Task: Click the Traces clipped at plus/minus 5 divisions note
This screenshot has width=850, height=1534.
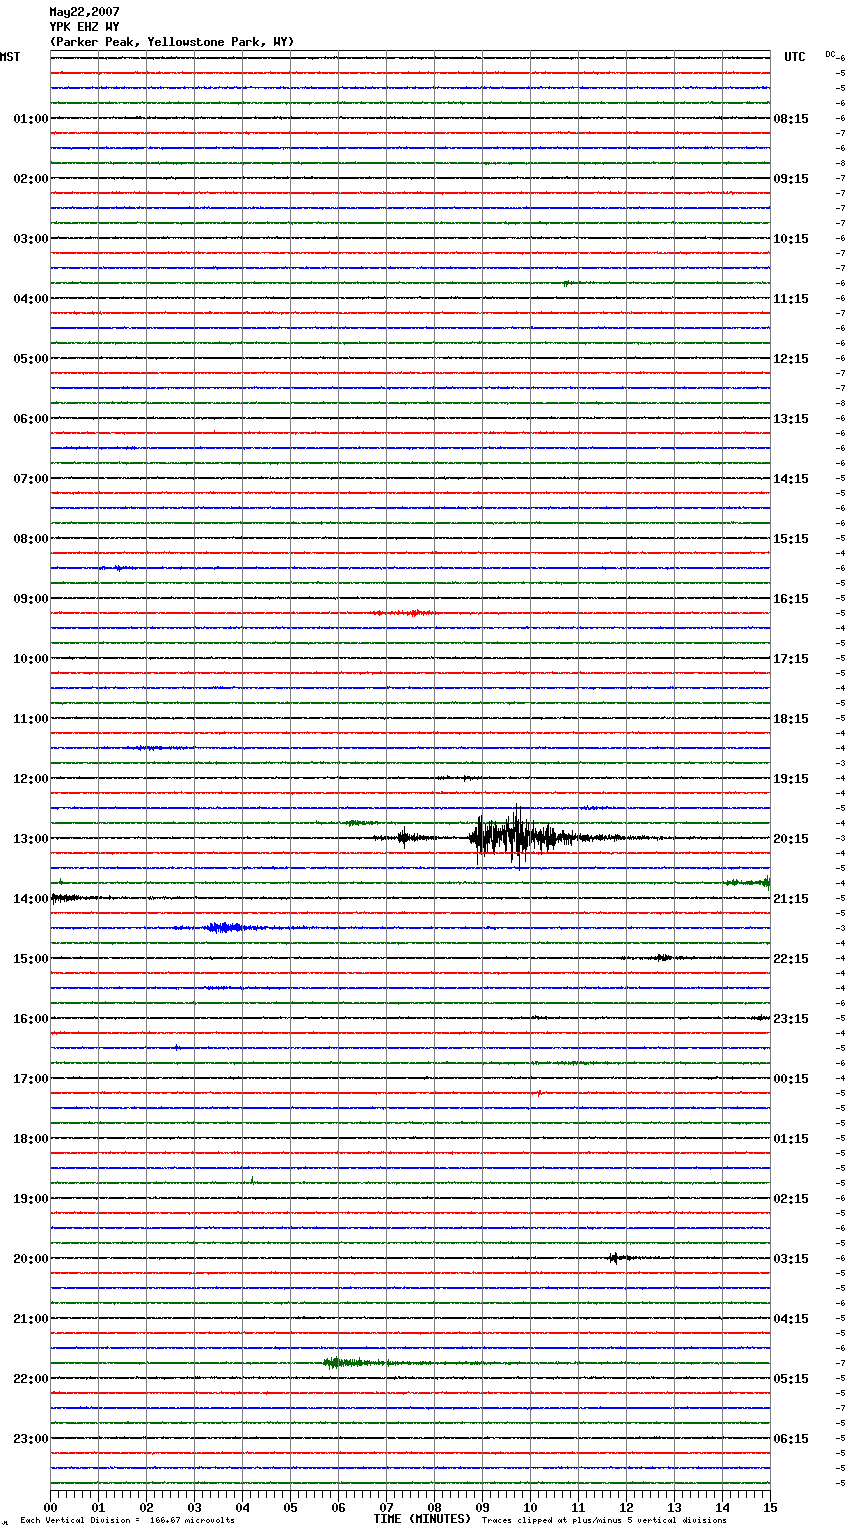Action: tap(604, 1521)
